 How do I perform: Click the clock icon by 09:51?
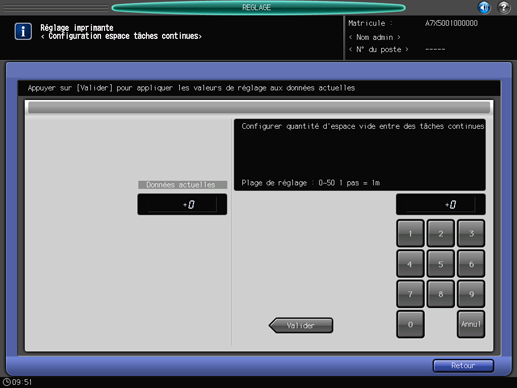(6, 382)
